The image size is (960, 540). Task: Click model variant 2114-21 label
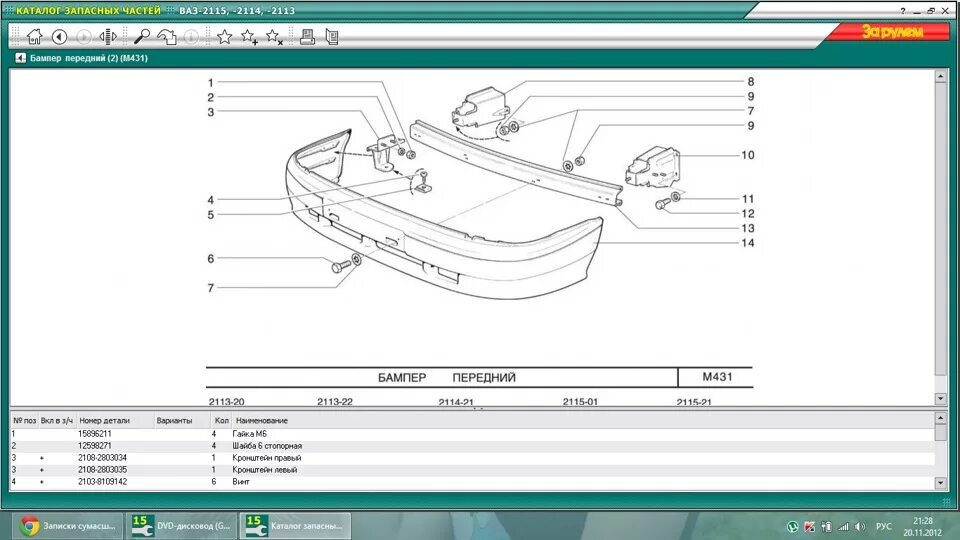(456, 402)
